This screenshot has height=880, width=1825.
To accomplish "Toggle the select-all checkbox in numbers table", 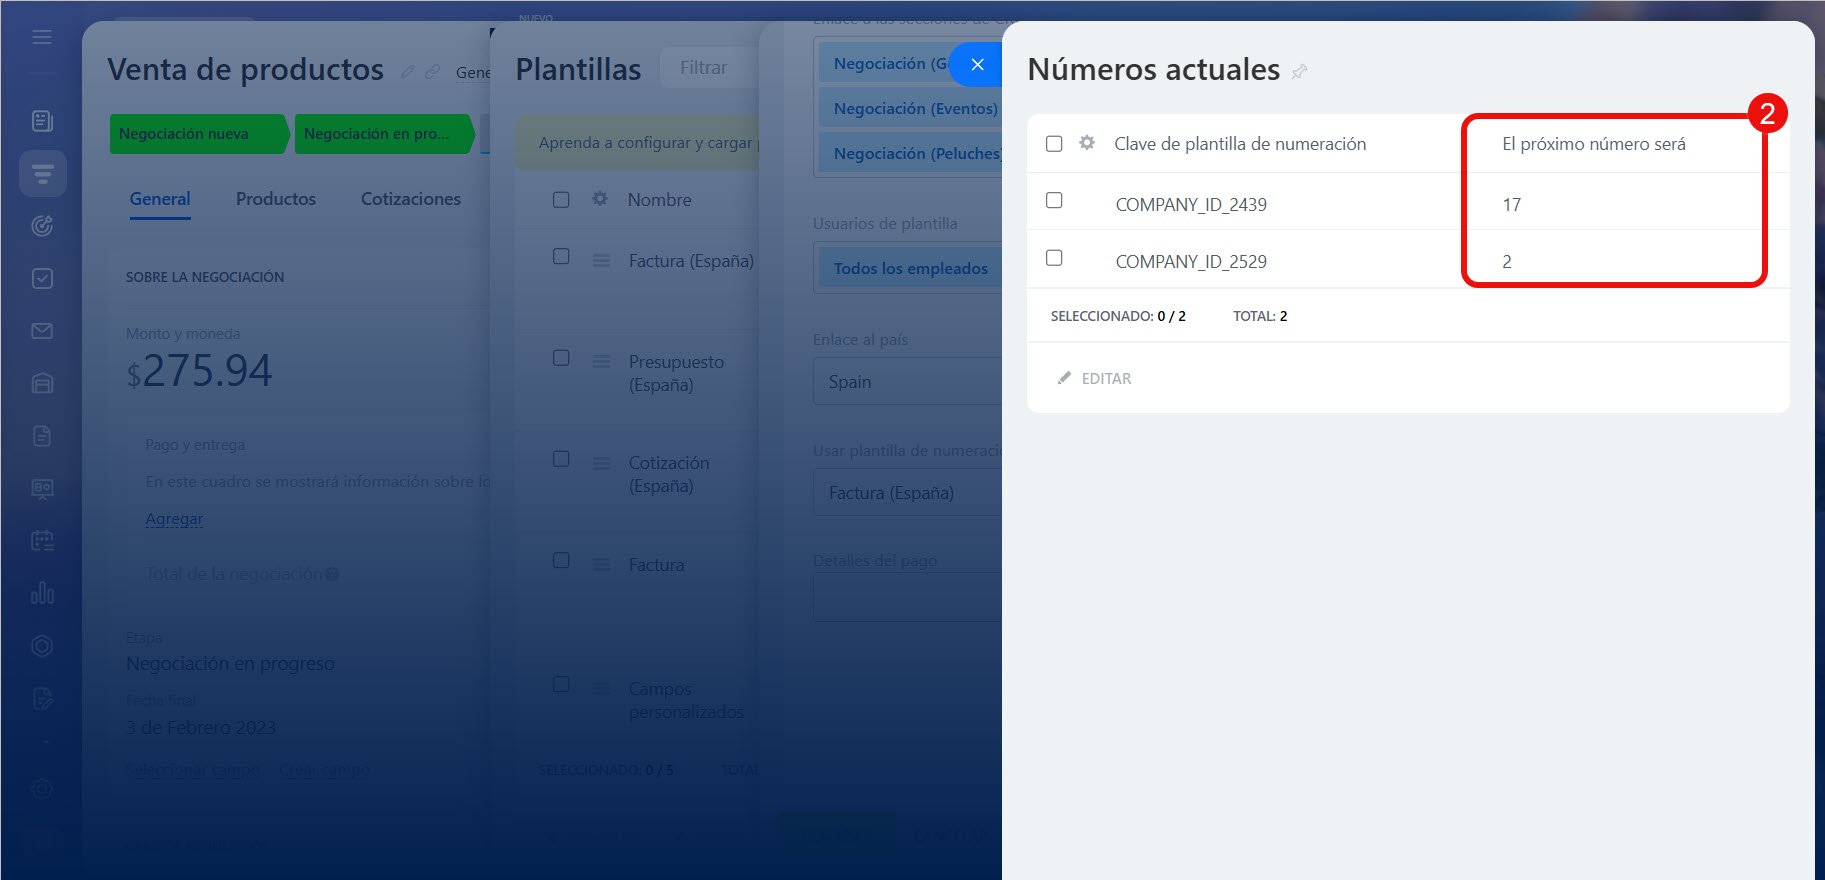I will click(x=1054, y=144).
